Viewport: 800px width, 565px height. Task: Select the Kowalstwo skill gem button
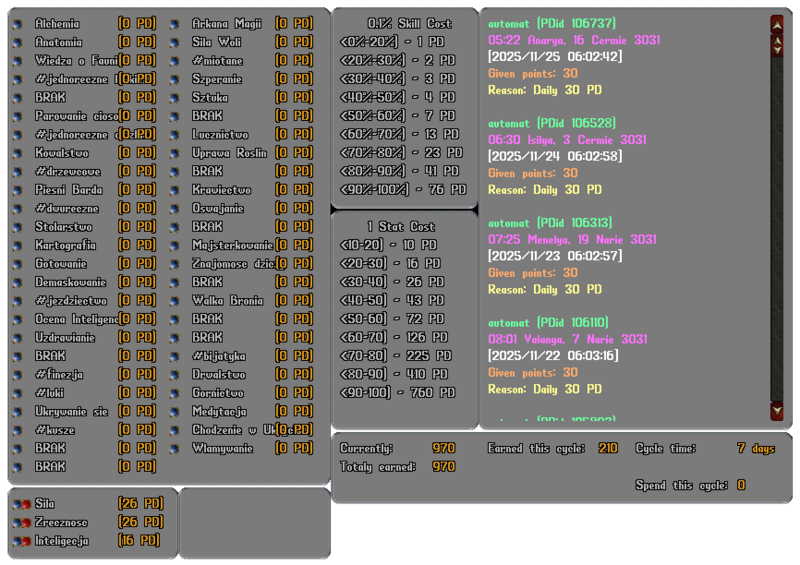[x=17, y=154]
